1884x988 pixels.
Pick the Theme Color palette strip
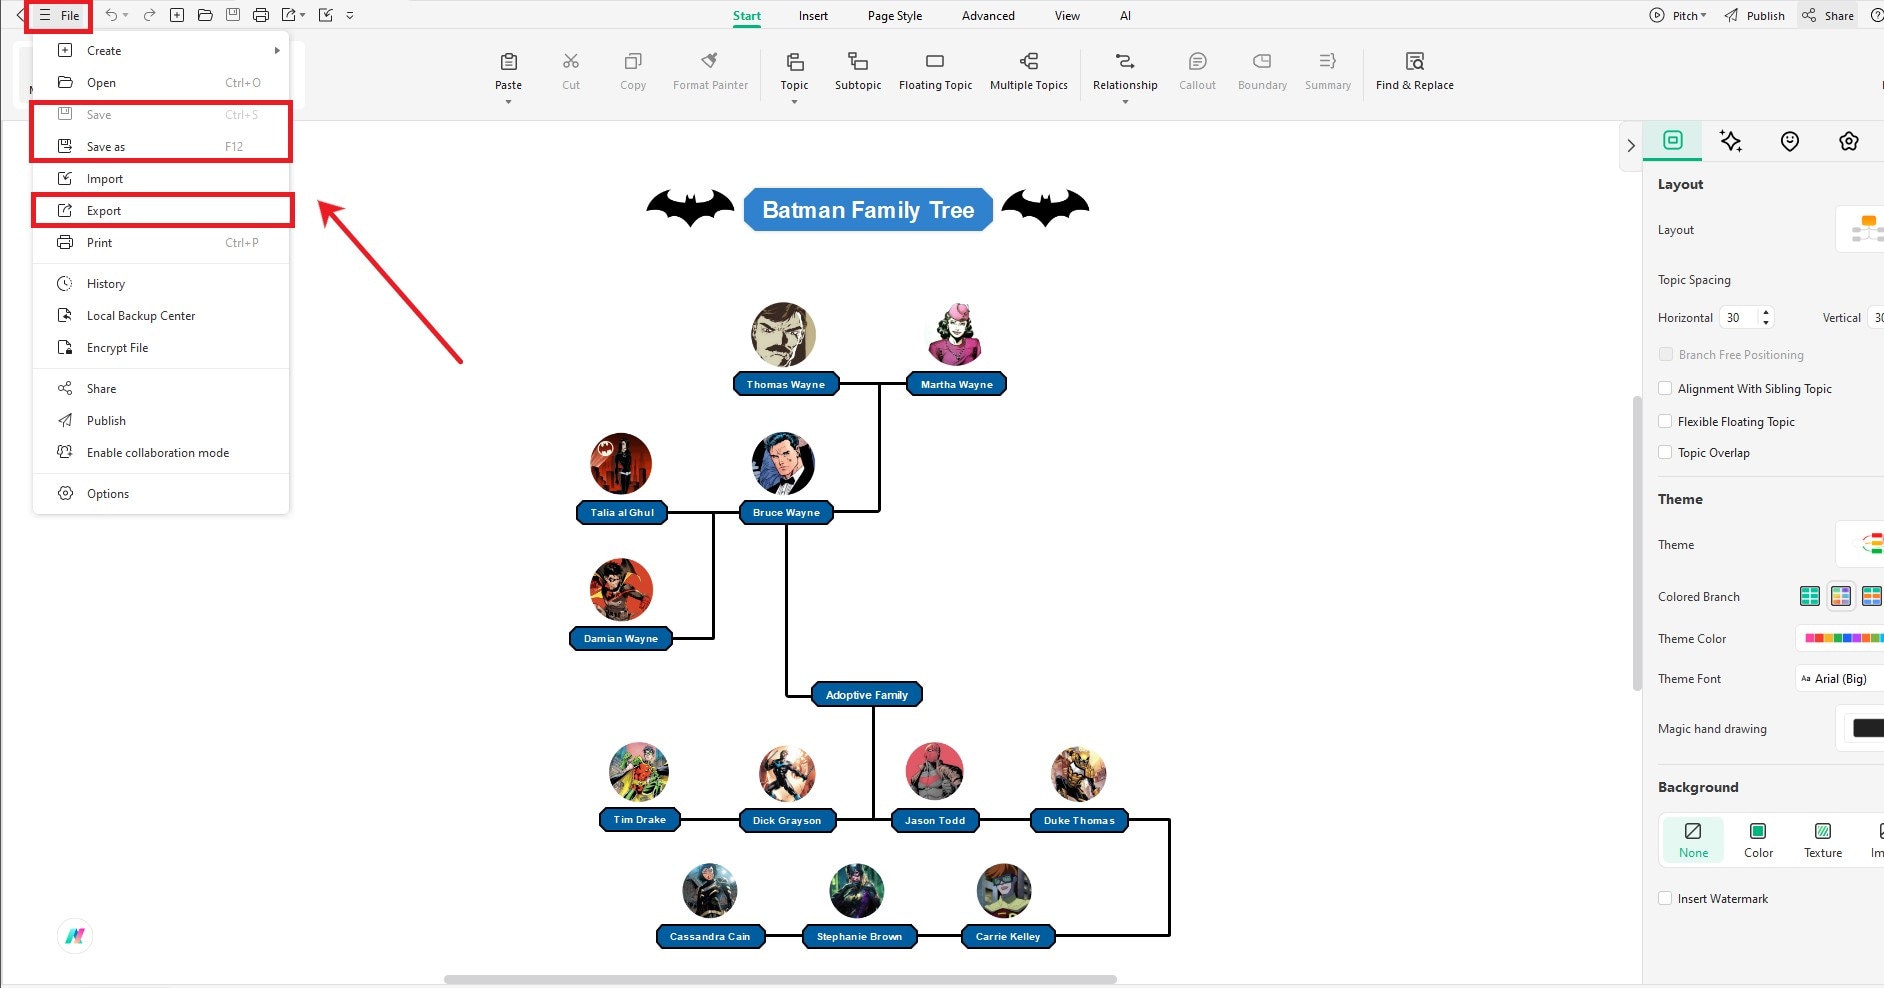point(1843,638)
